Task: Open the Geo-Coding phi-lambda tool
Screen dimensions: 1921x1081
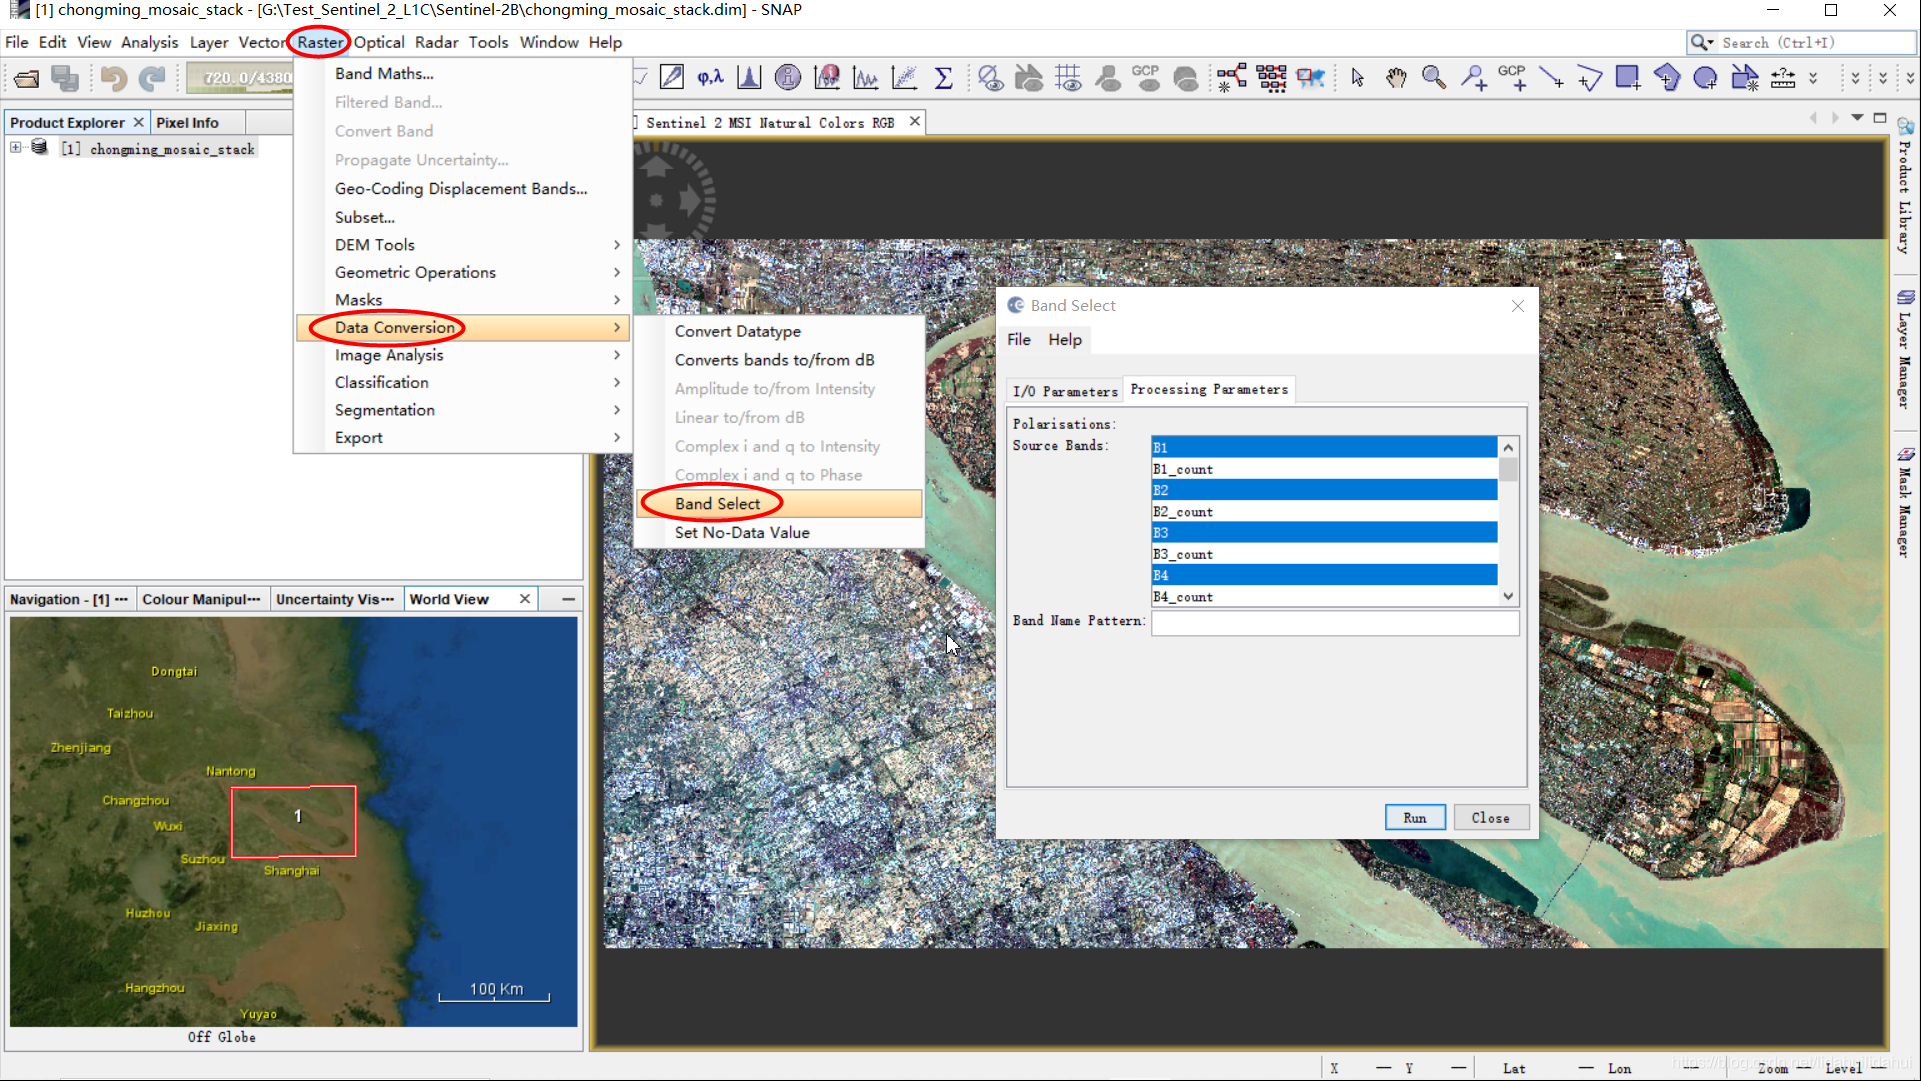Action: pos(710,78)
